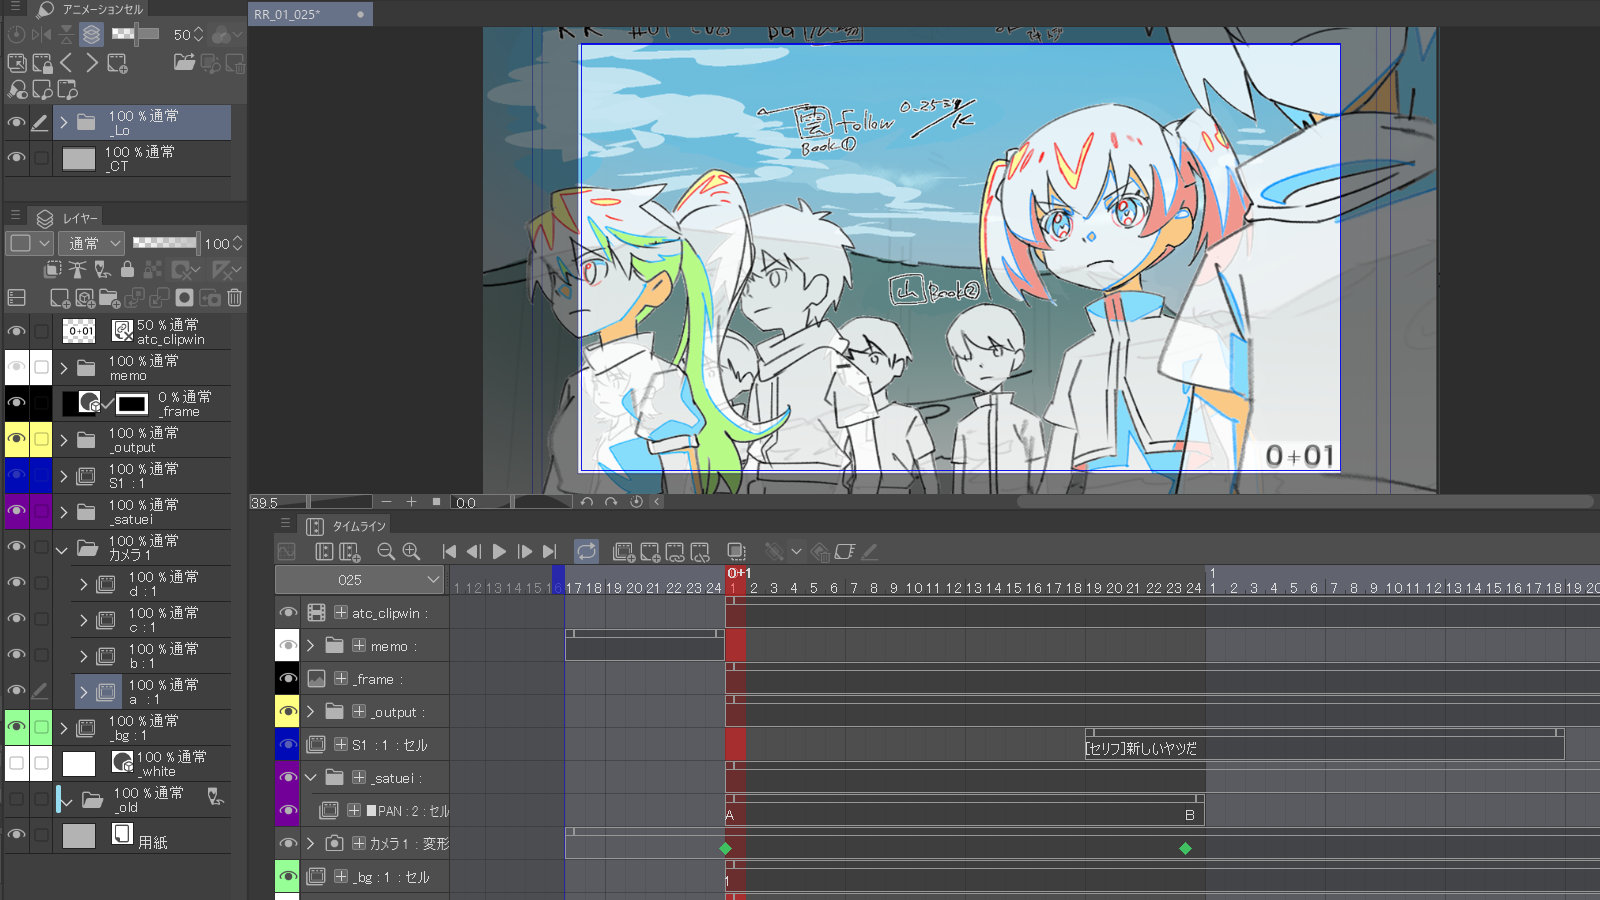Viewport: 1600px width, 900px height.
Task: Expand the memo folder in layer list
Action: (x=64, y=368)
